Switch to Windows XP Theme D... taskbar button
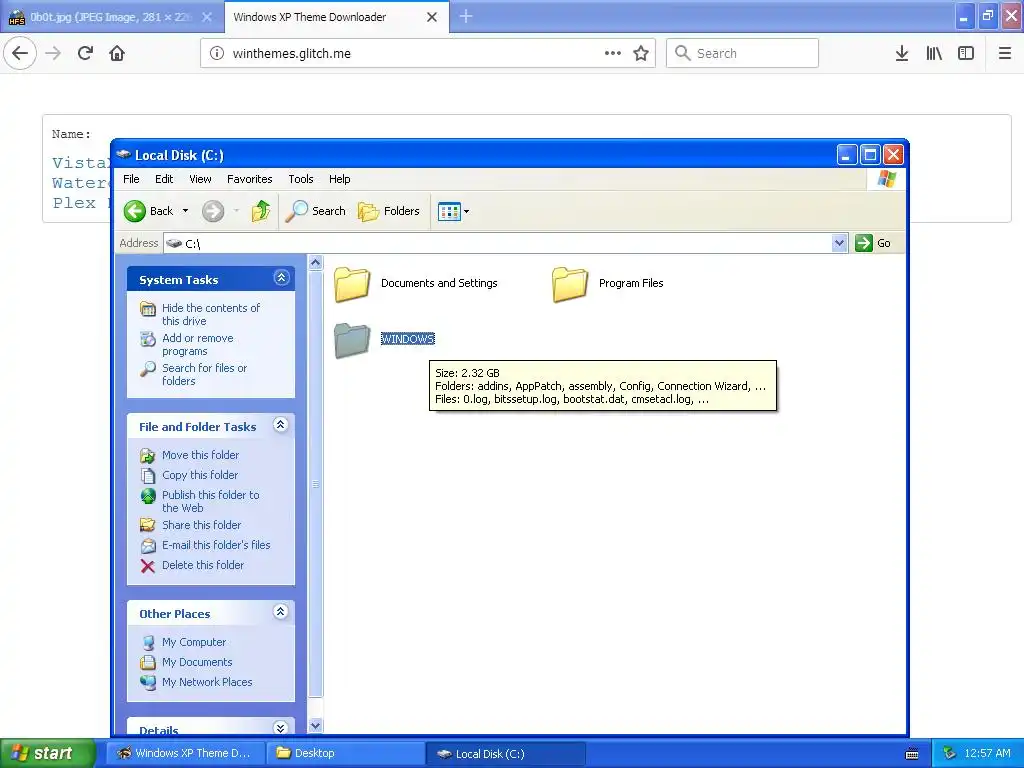 (x=186, y=753)
